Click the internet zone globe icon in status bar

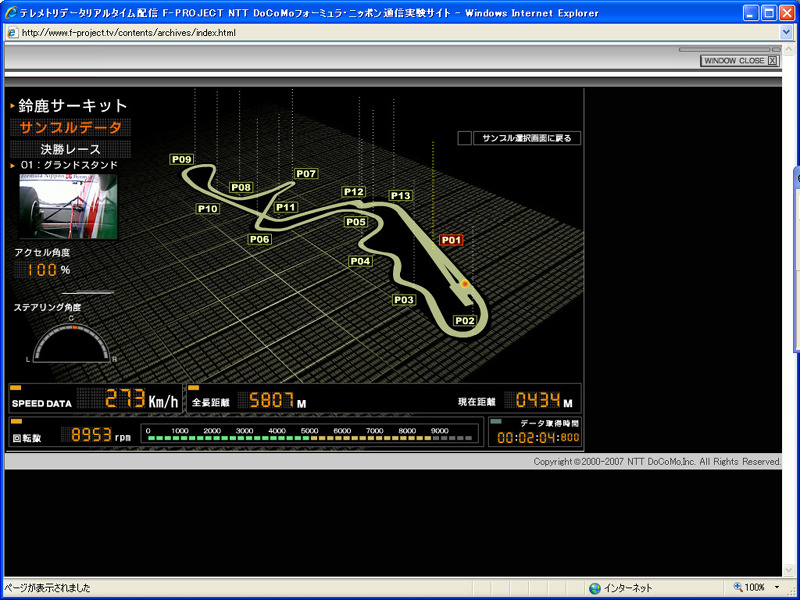pos(595,588)
